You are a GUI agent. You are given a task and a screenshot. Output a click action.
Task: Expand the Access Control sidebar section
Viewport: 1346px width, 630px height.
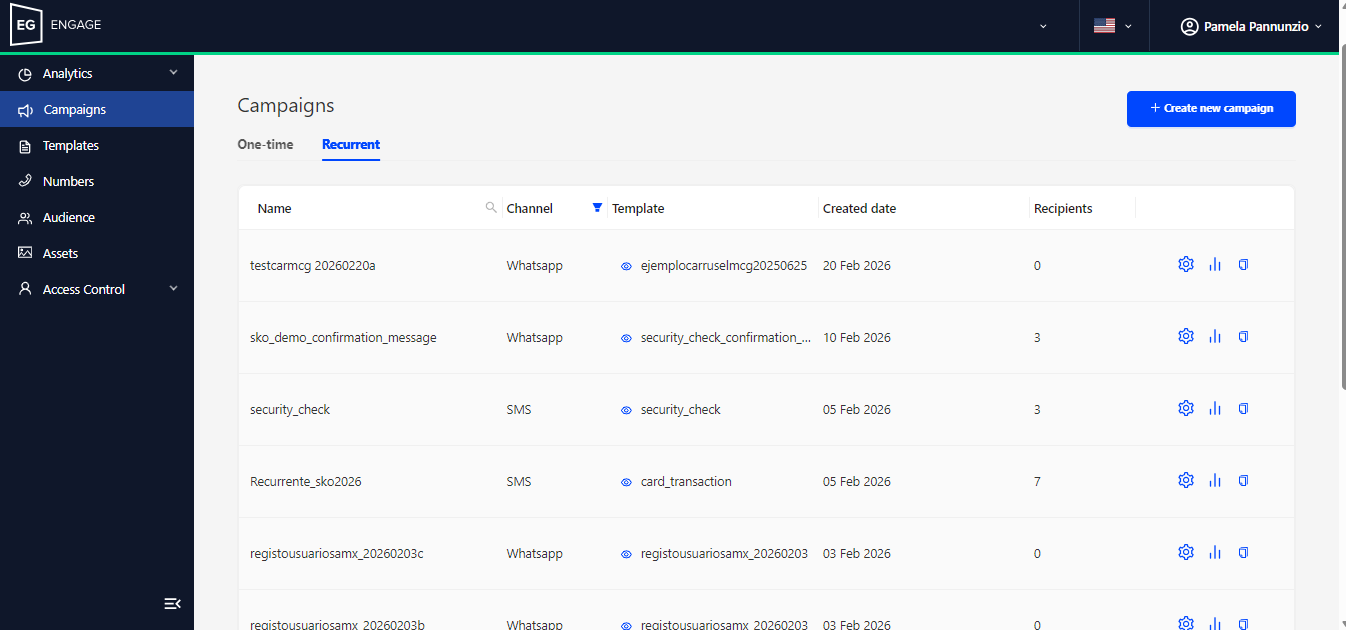(97, 290)
